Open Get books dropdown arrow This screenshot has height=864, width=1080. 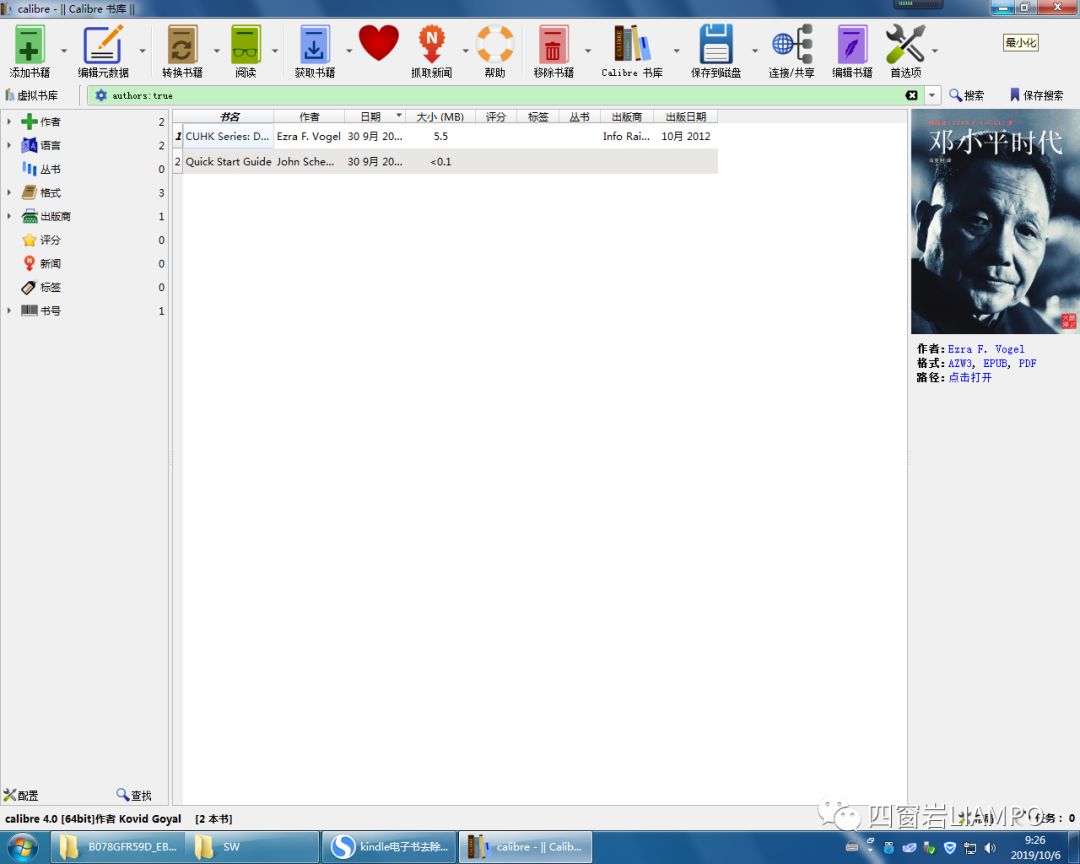[x=349, y=50]
